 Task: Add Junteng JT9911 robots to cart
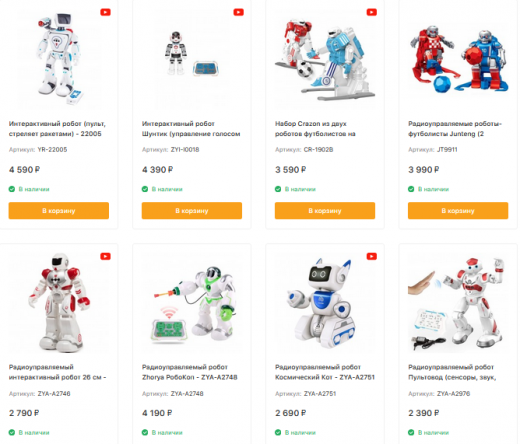click(x=458, y=211)
